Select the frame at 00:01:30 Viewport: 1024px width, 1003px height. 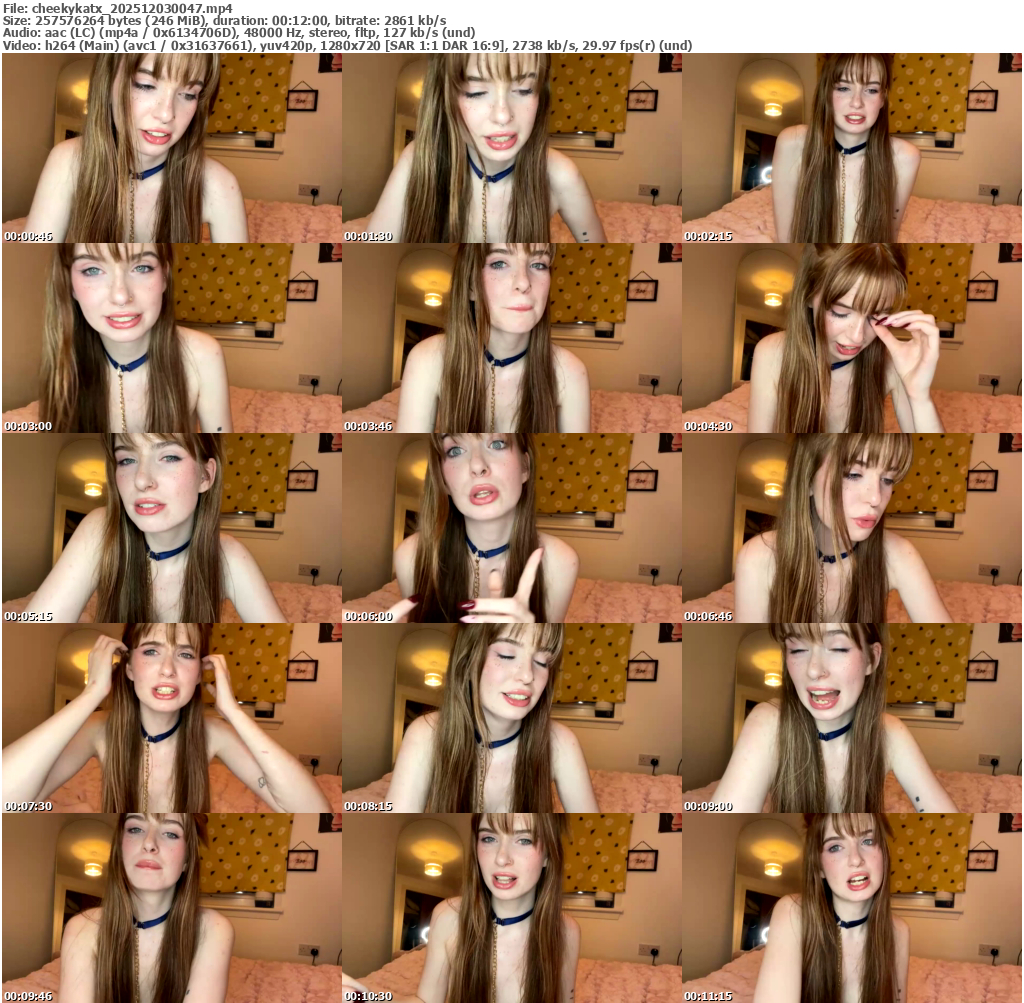click(x=511, y=148)
